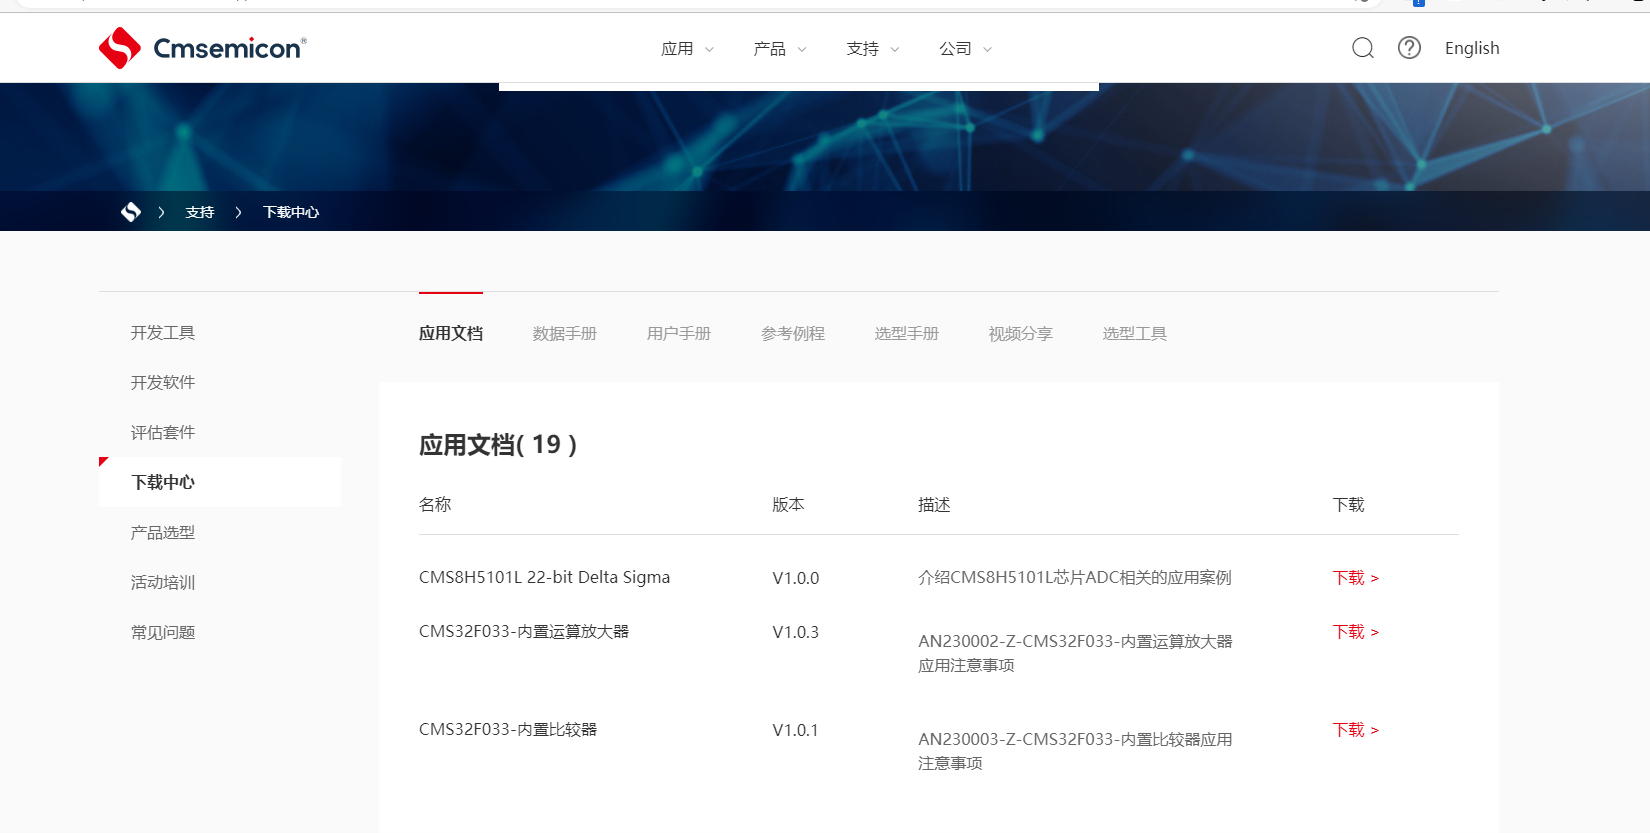Click the help question mark icon
Image resolution: width=1650 pixels, height=833 pixels.
[1409, 48]
